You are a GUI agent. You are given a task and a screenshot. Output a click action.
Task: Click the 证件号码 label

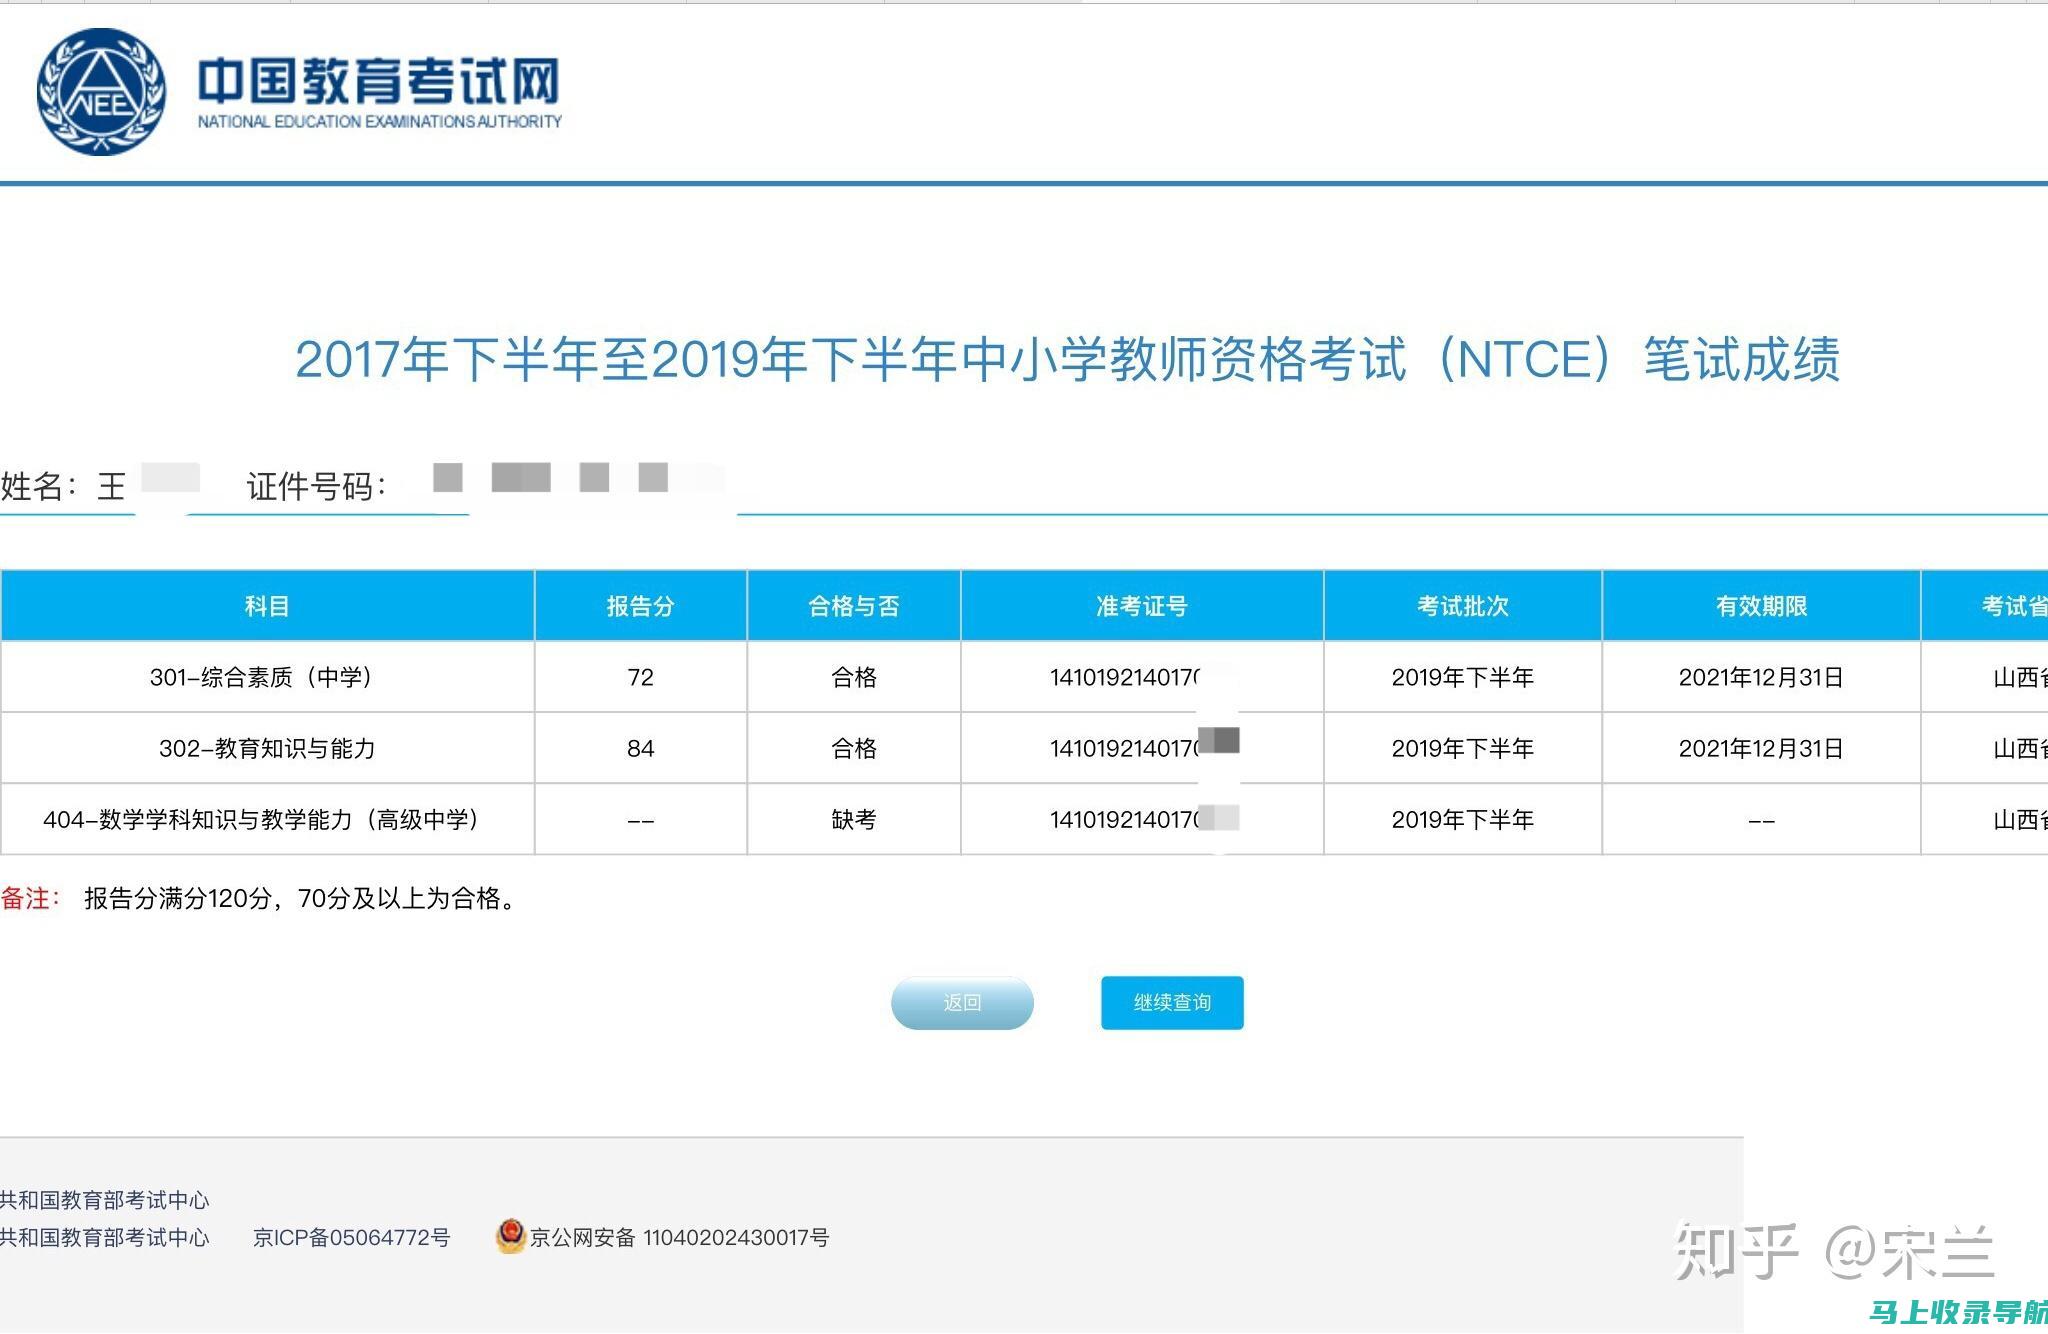[316, 487]
